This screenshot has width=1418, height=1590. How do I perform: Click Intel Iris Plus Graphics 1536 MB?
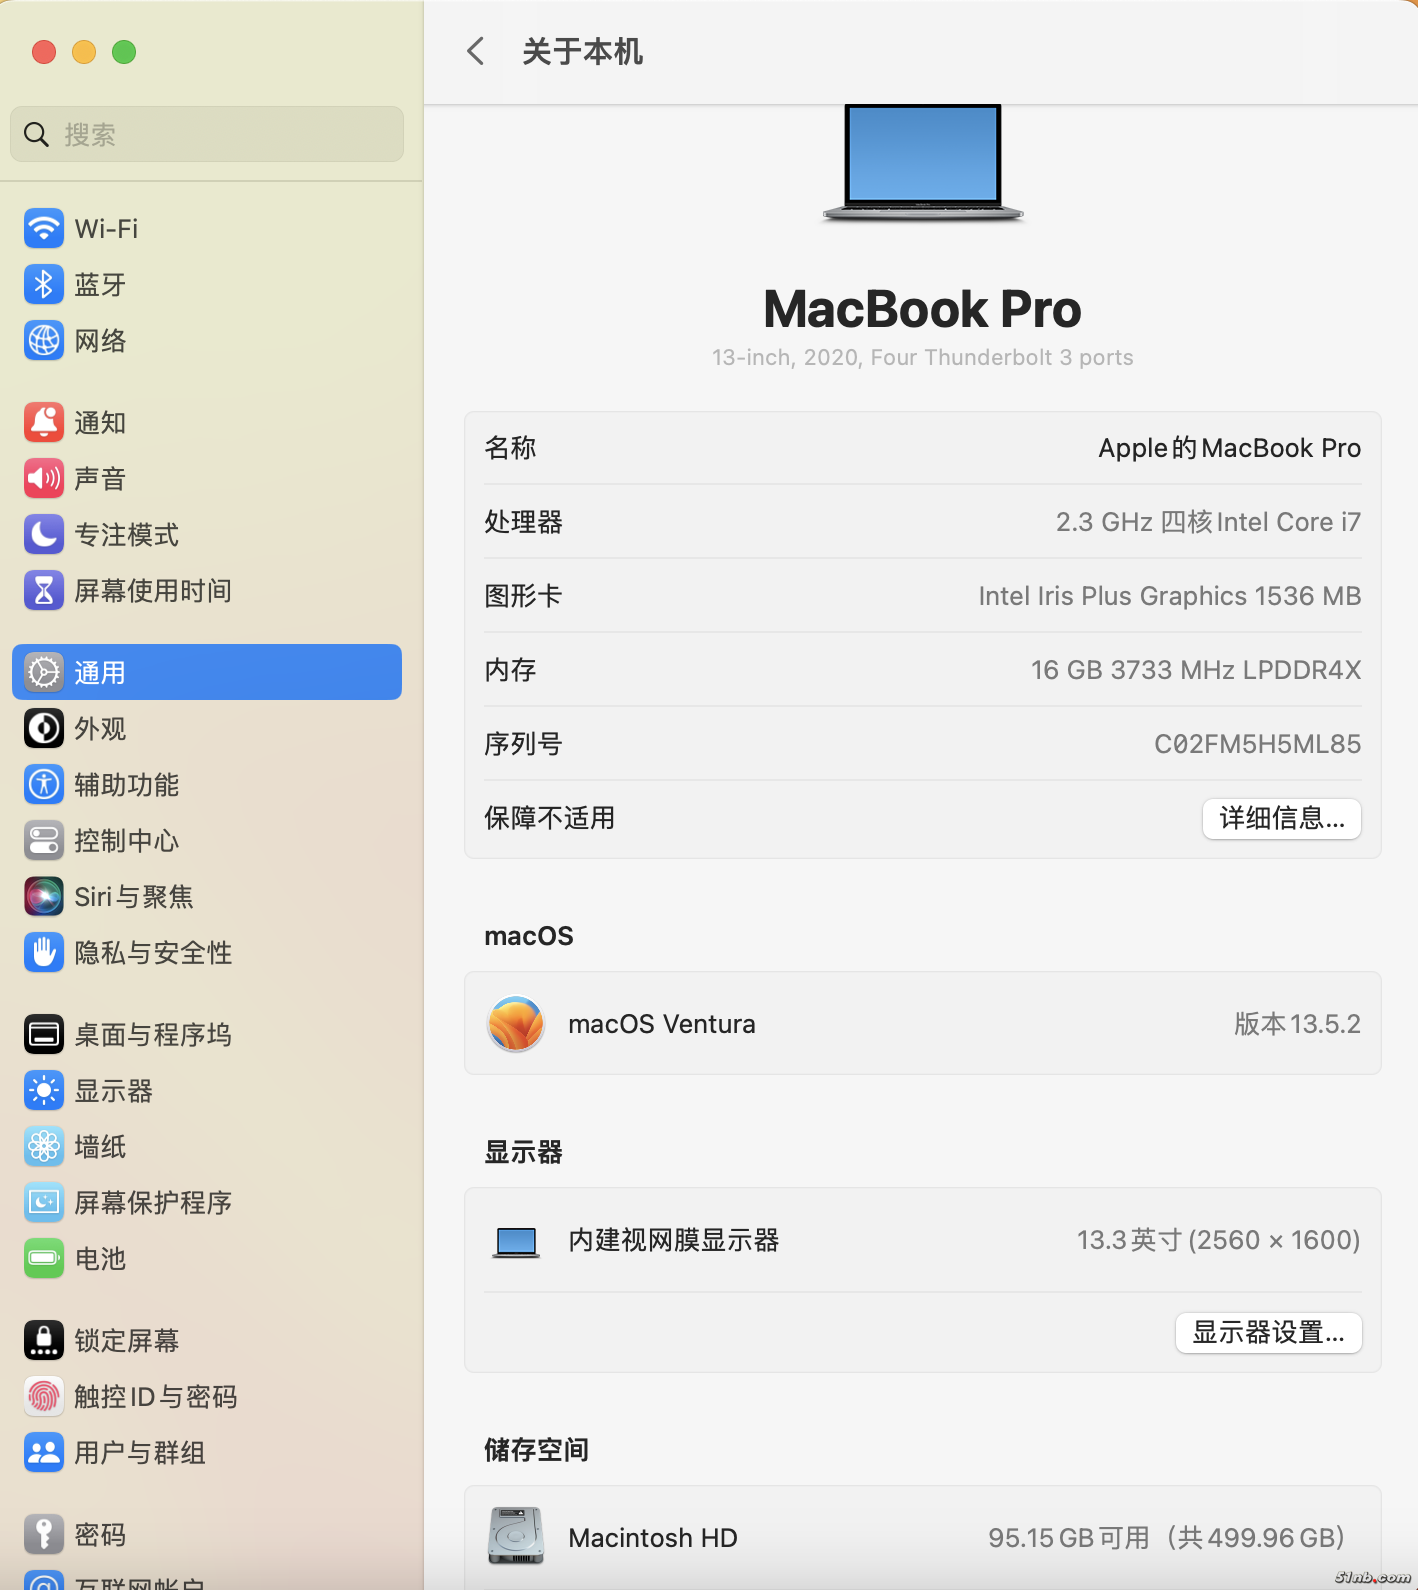1170,596
